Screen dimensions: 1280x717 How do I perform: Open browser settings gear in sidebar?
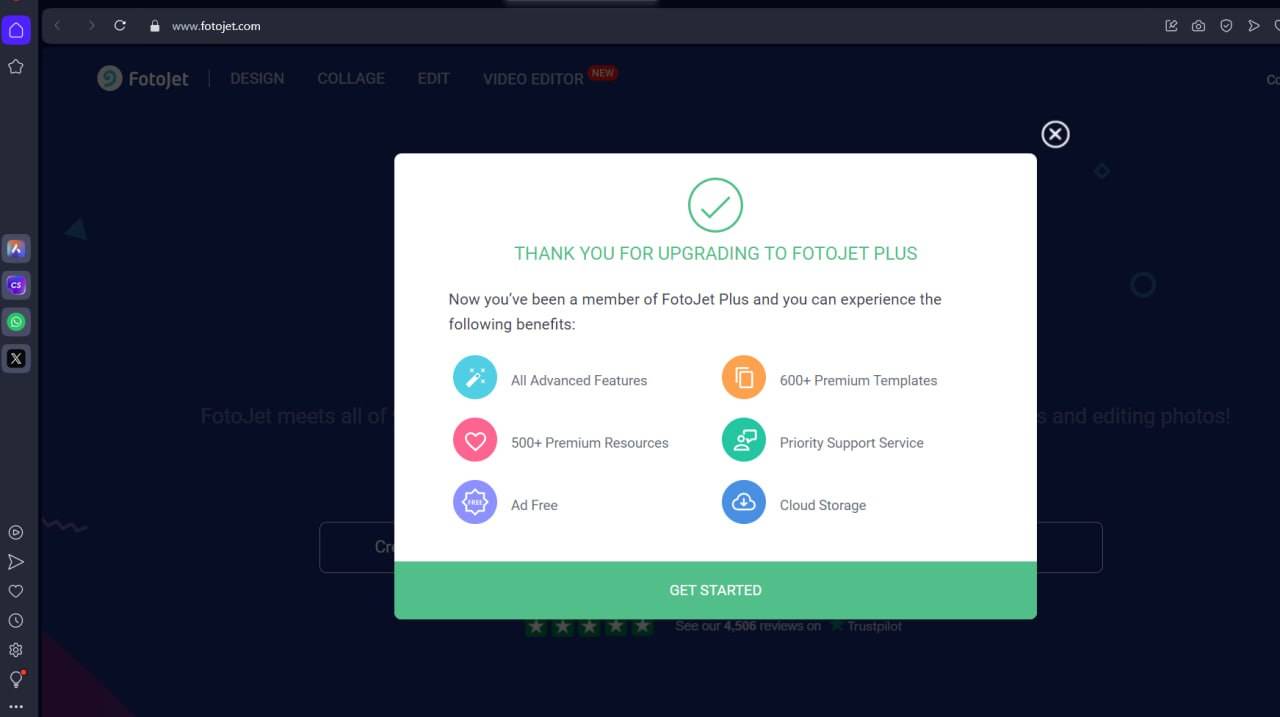pos(16,650)
